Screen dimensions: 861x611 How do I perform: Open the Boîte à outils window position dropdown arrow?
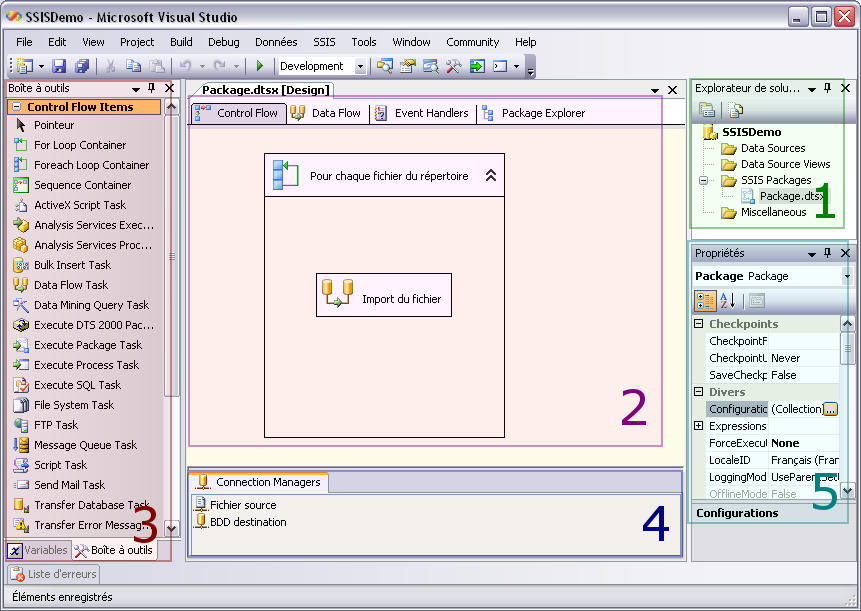[x=136, y=88]
